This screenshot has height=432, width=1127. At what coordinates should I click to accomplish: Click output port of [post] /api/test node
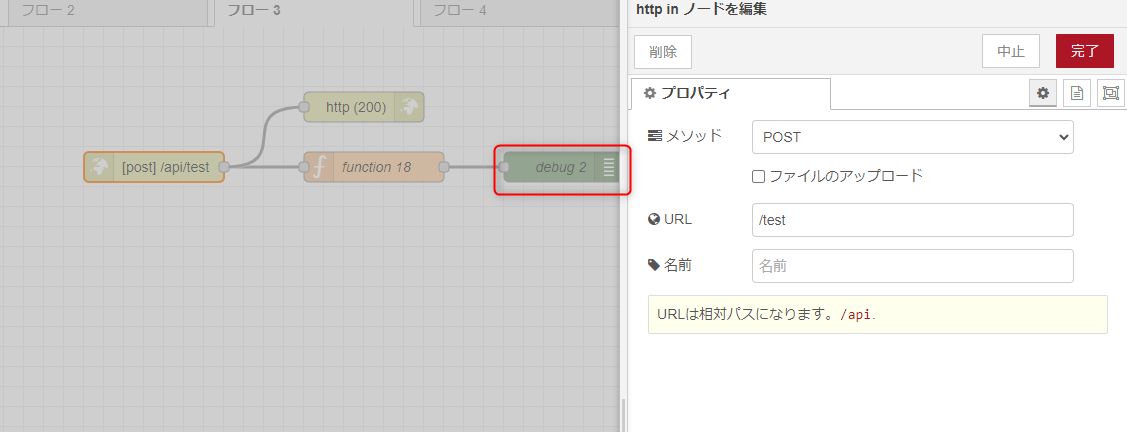(224, 167)
